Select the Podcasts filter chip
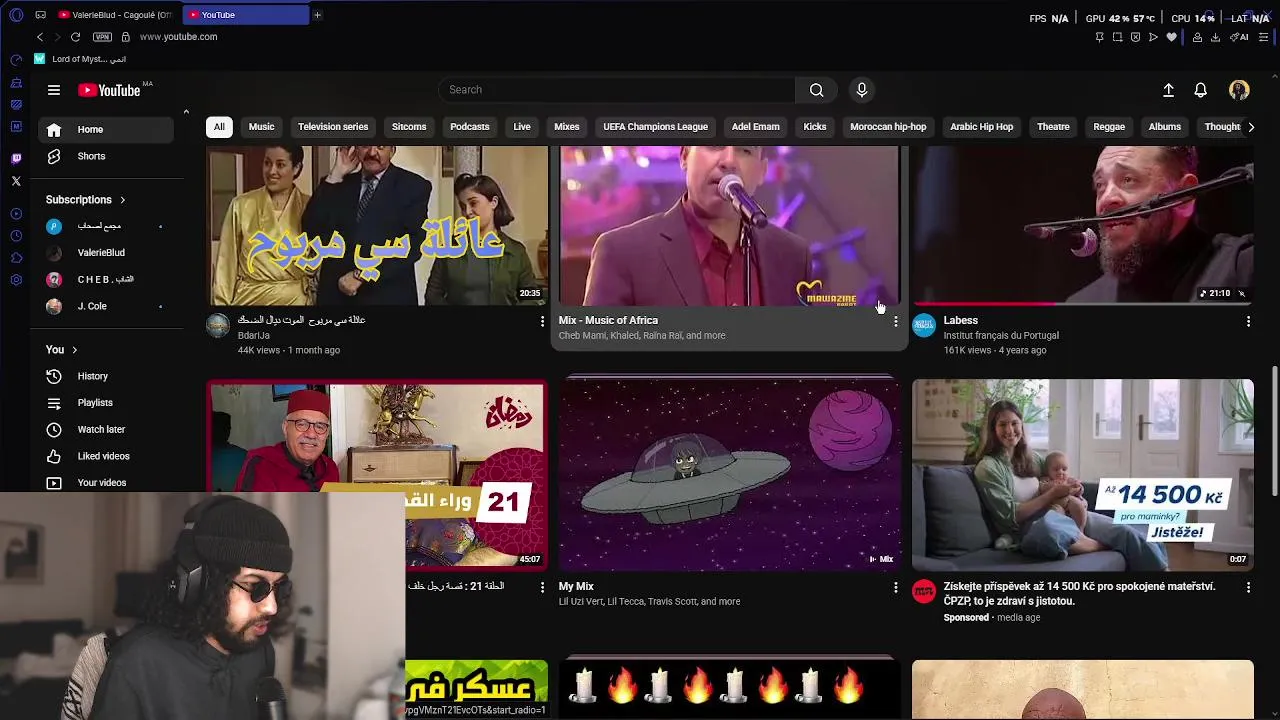1280x720 pixels. point(470,127)
